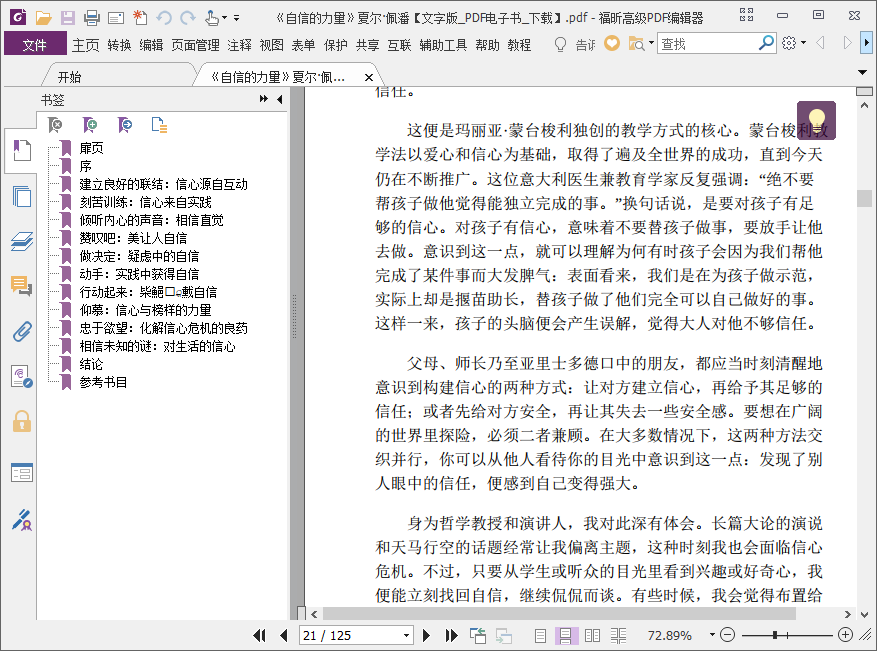Screen dimensions: 877x651
Task: Open the 视图 tab
Action: [271, 45]
